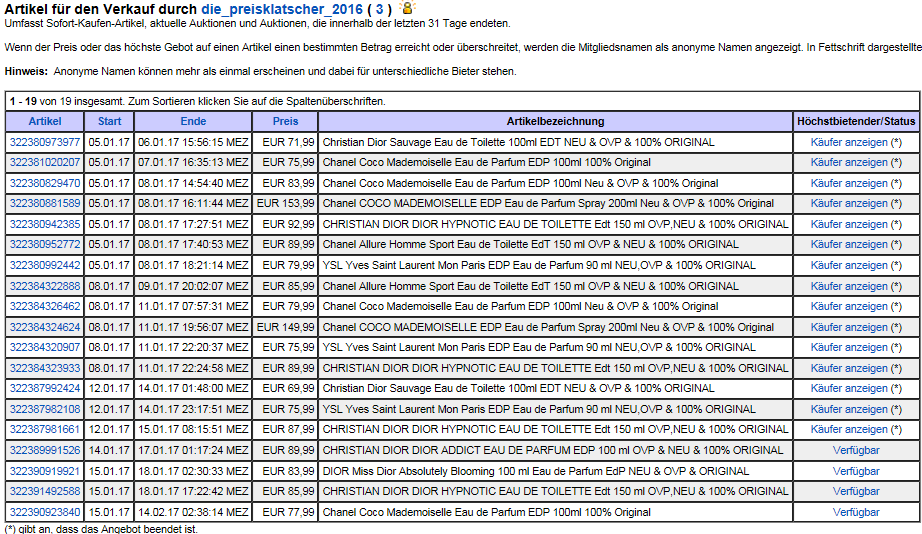922x534 pixels.
Task: Open item number 322390923840
Action: click(45, 512)
